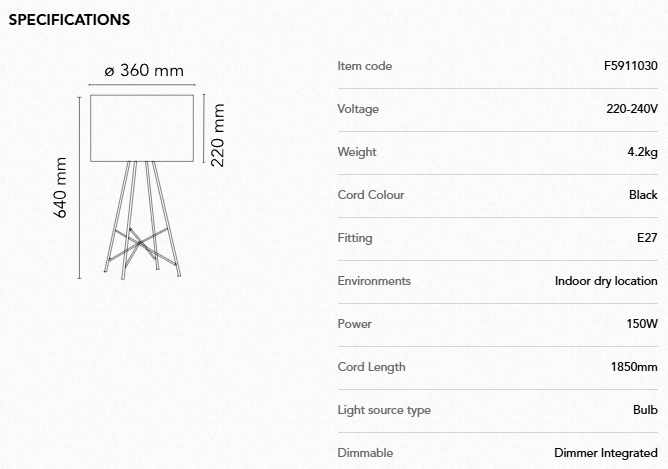Click the SPECIFICATIONS heading
This screenshot has height=469, width=668.
pyautogui.click(x=69, y=20)
